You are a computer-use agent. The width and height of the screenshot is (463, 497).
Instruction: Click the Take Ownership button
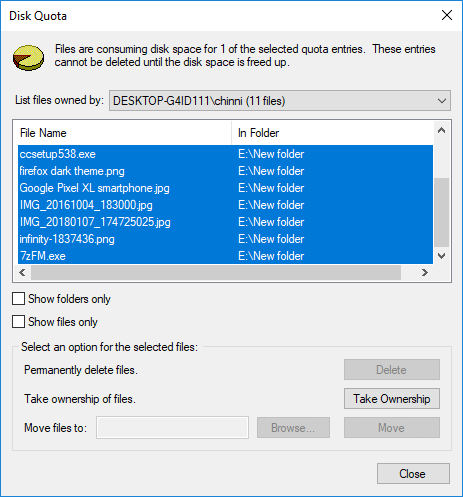392,399
